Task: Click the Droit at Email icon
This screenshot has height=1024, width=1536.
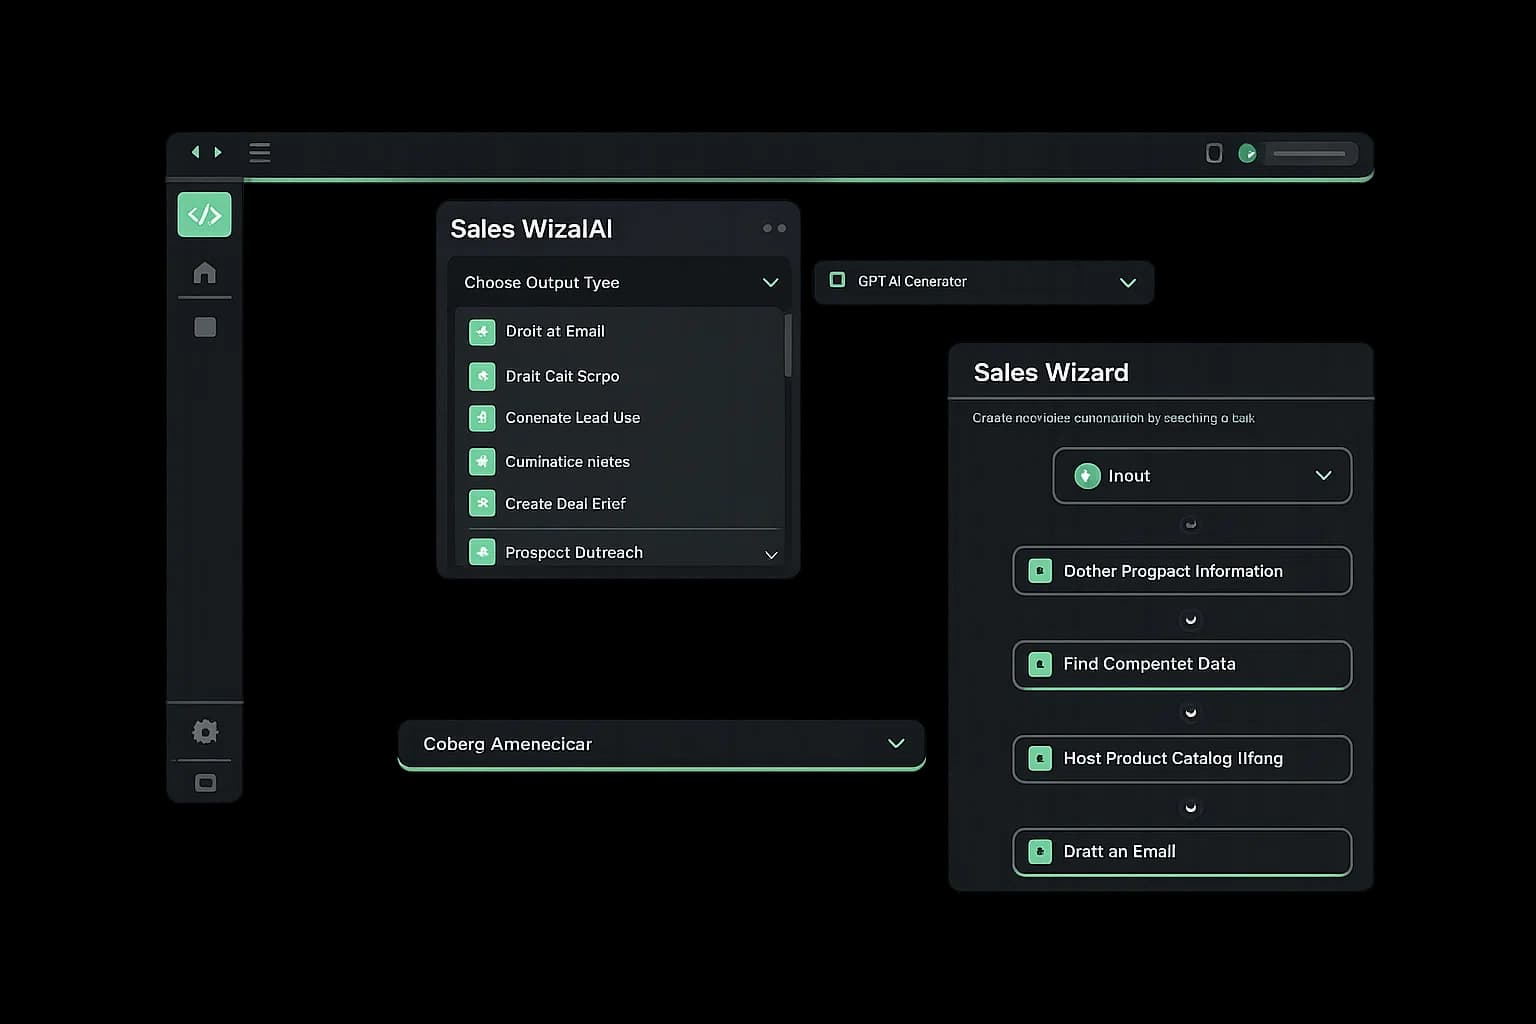Action: pyautogui.click(x=482, y=332)
